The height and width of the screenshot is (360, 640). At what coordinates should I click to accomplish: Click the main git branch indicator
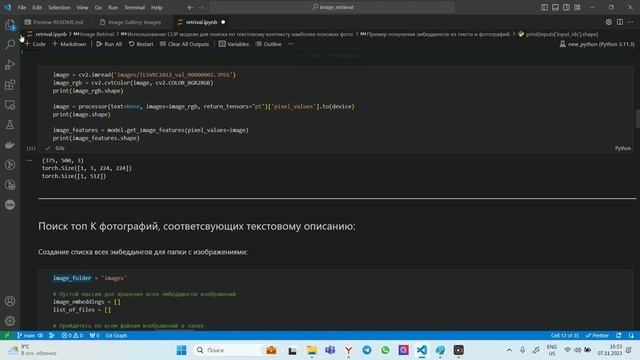click(x=26, y=335)
